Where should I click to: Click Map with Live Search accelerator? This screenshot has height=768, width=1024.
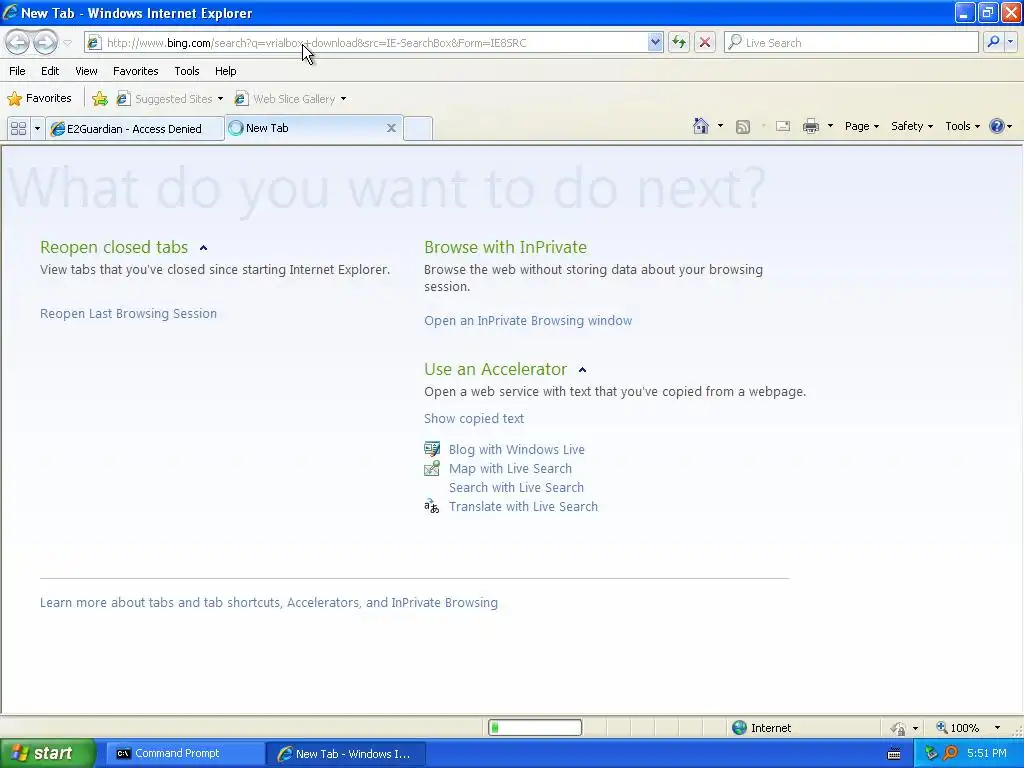point(510,468)
